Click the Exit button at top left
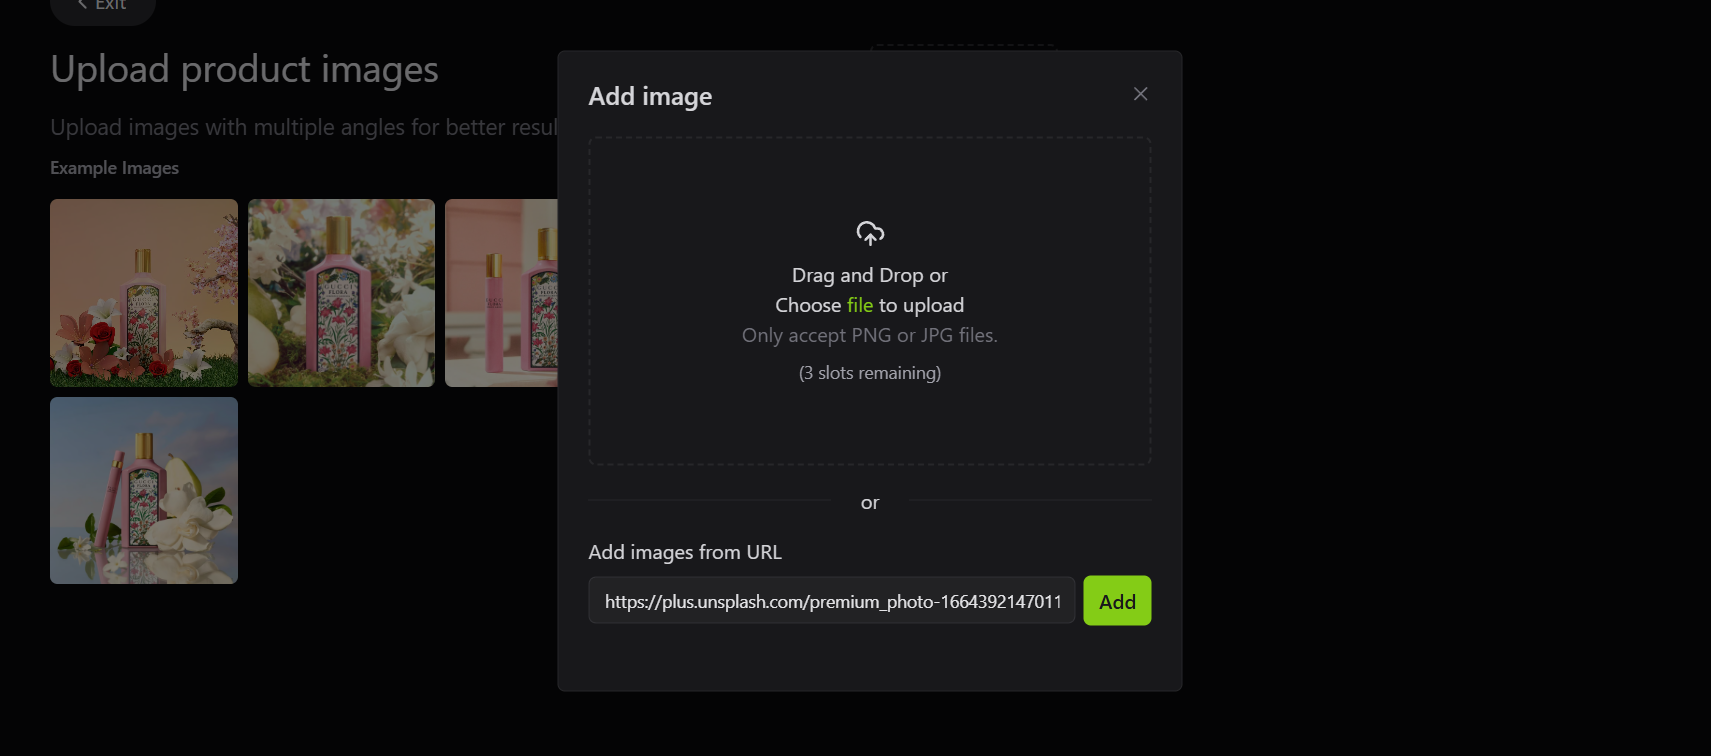Screen dimensions: 1711x756 click(x=103, y=6)
